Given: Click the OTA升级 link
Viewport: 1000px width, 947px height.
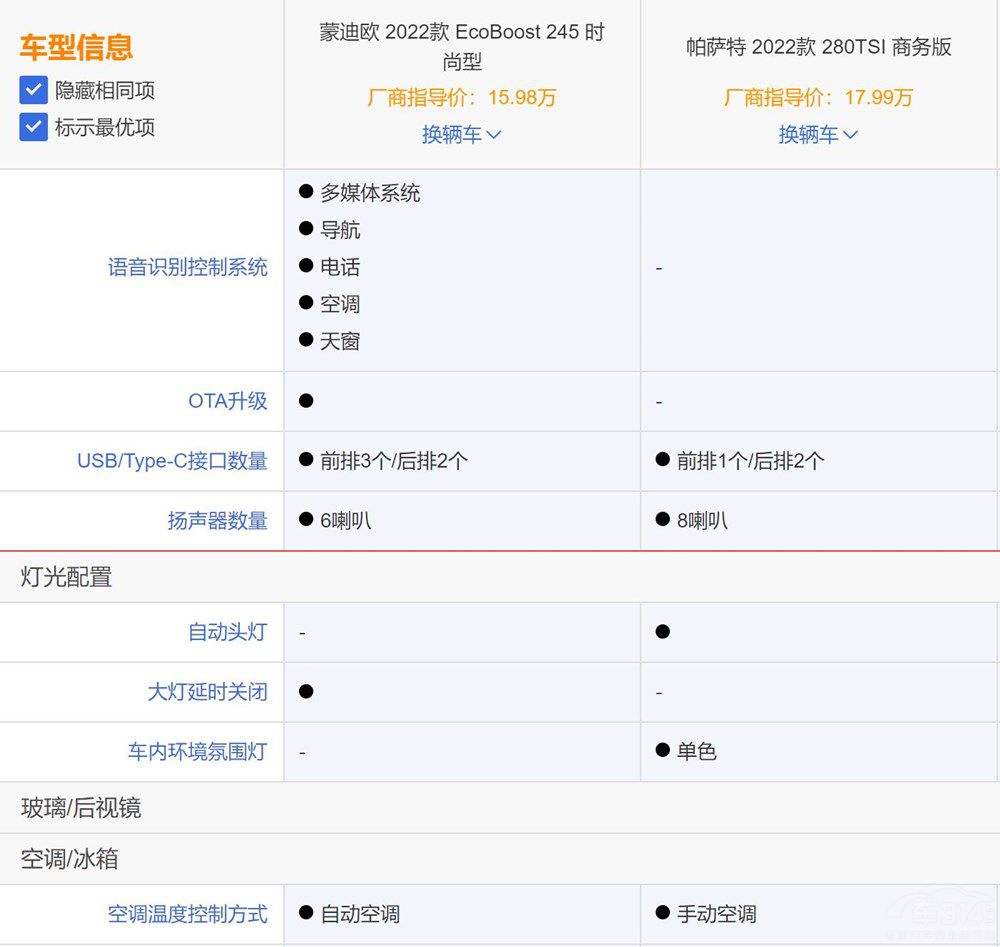Looking at the screenshot, I should (x=228, y=401).
